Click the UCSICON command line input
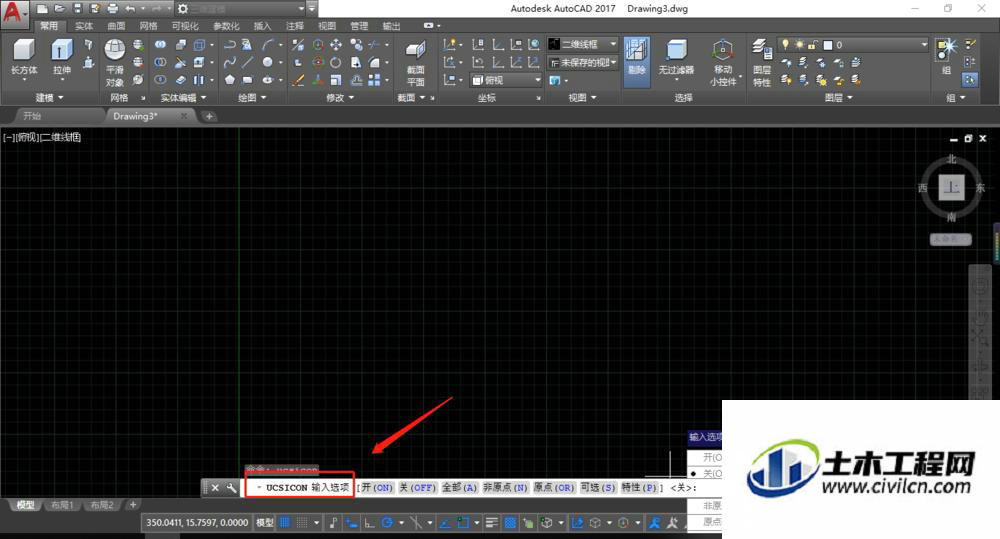Image resolution: width=1000 pixels, height=539 pixels. coord(299,487)
